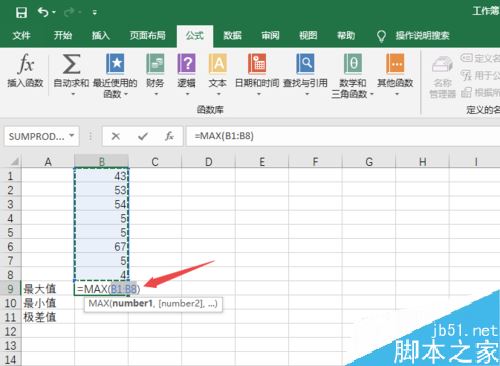Click the 定义名称 button
This screenshot has width=500, height=366.
coord(481,58)
